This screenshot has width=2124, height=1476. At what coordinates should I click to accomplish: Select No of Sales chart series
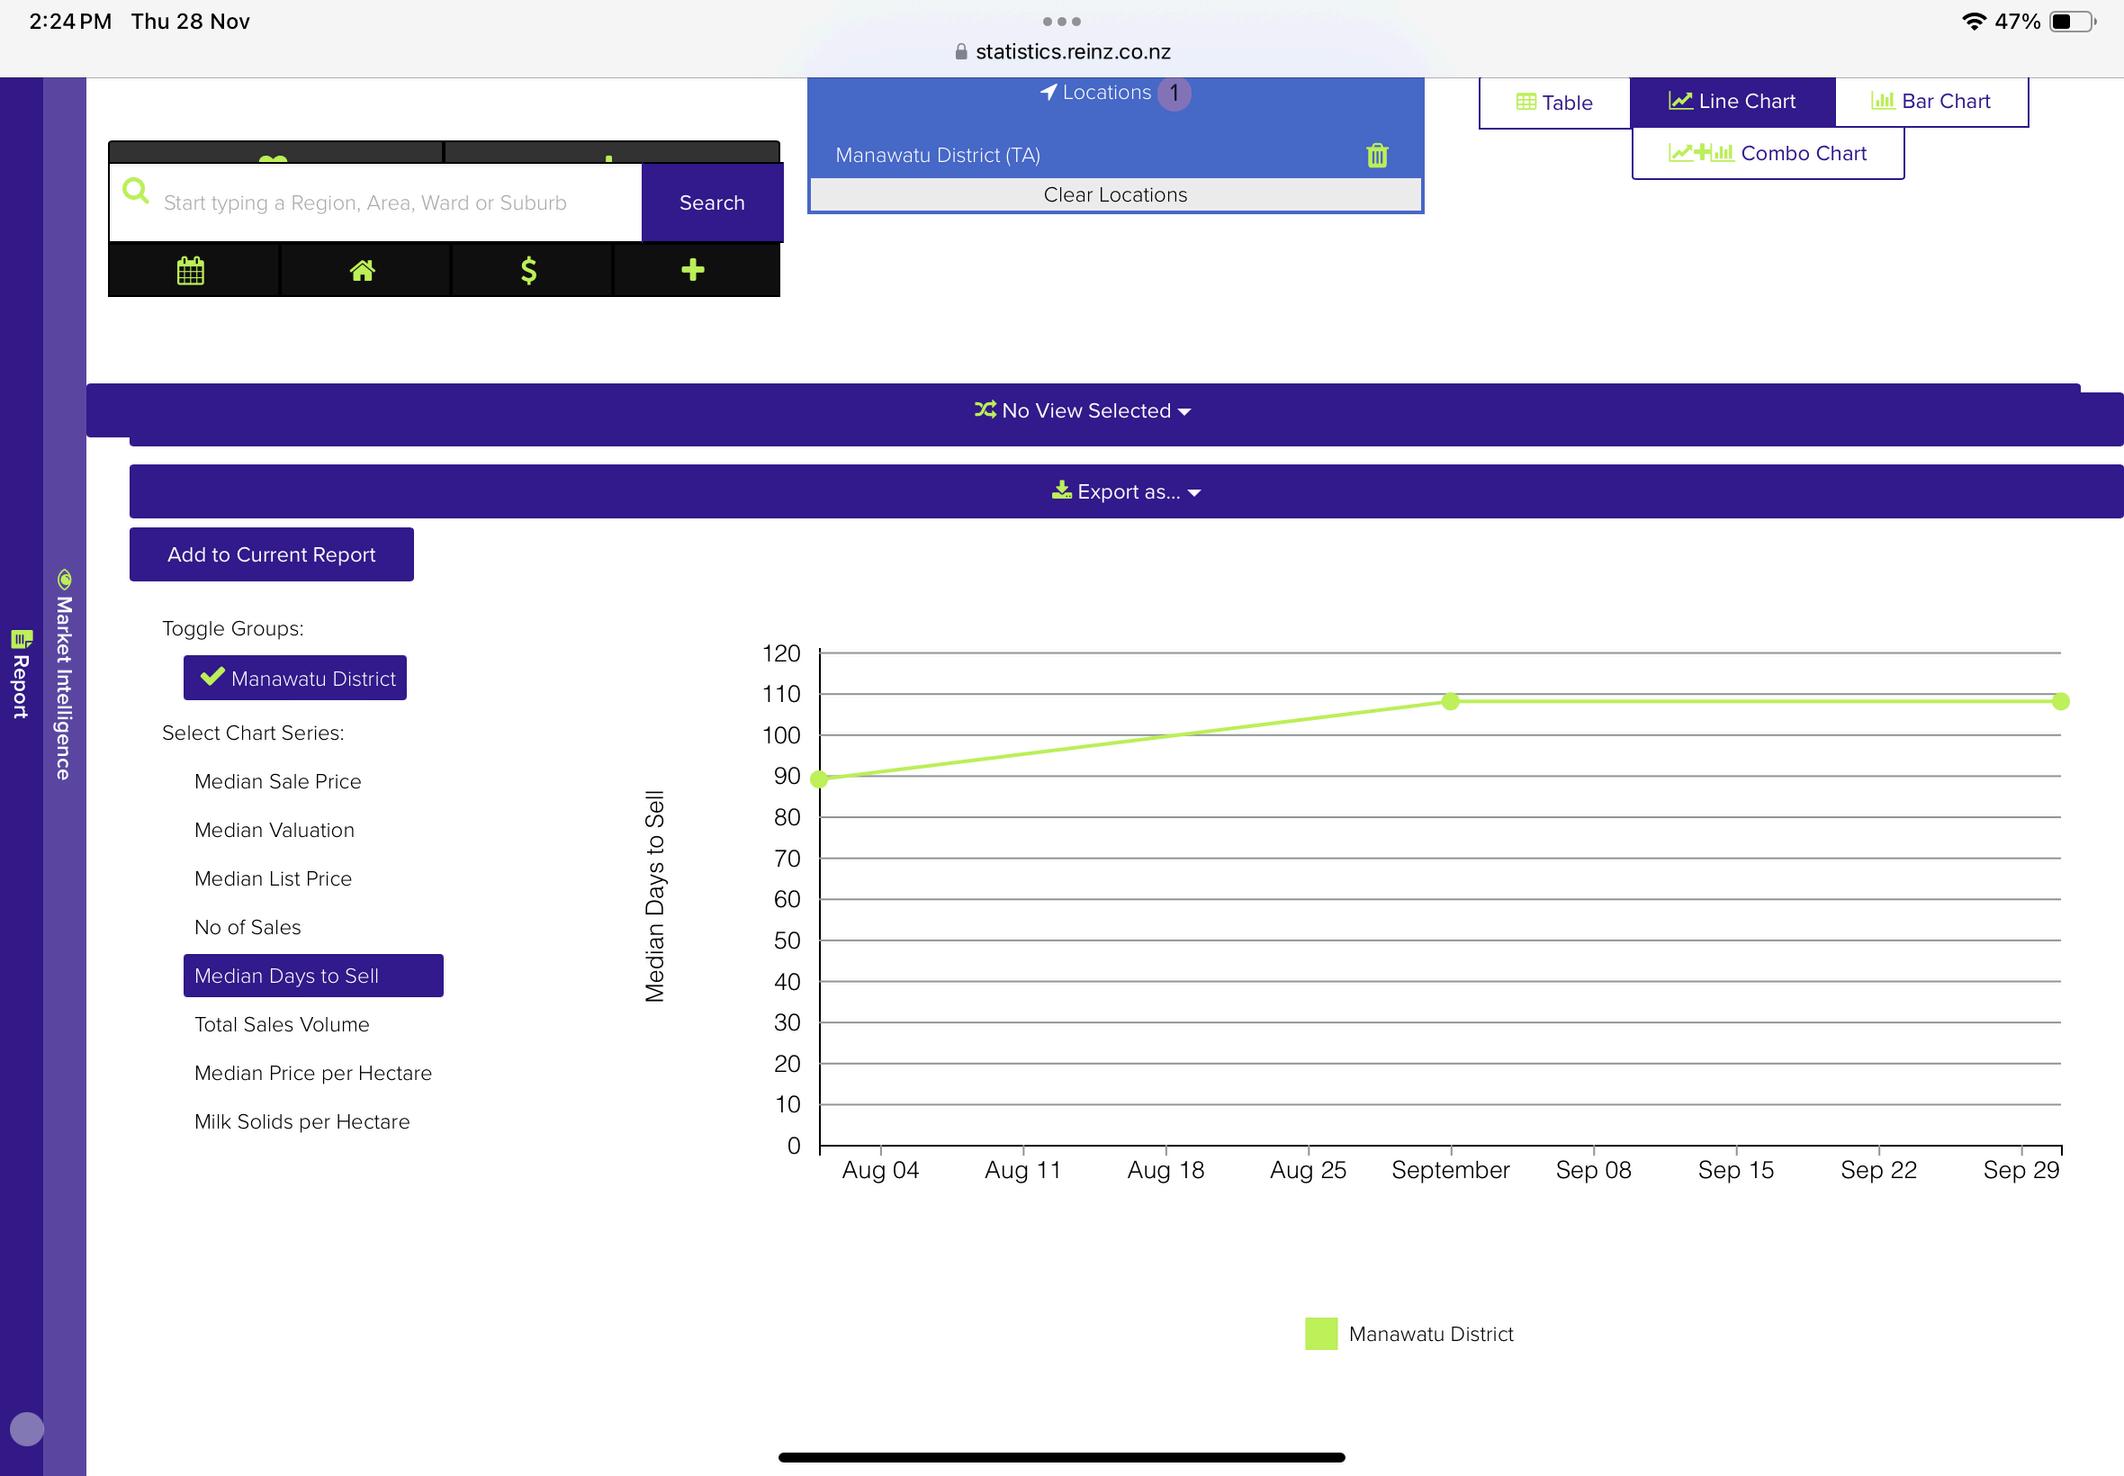click(247, 927)
